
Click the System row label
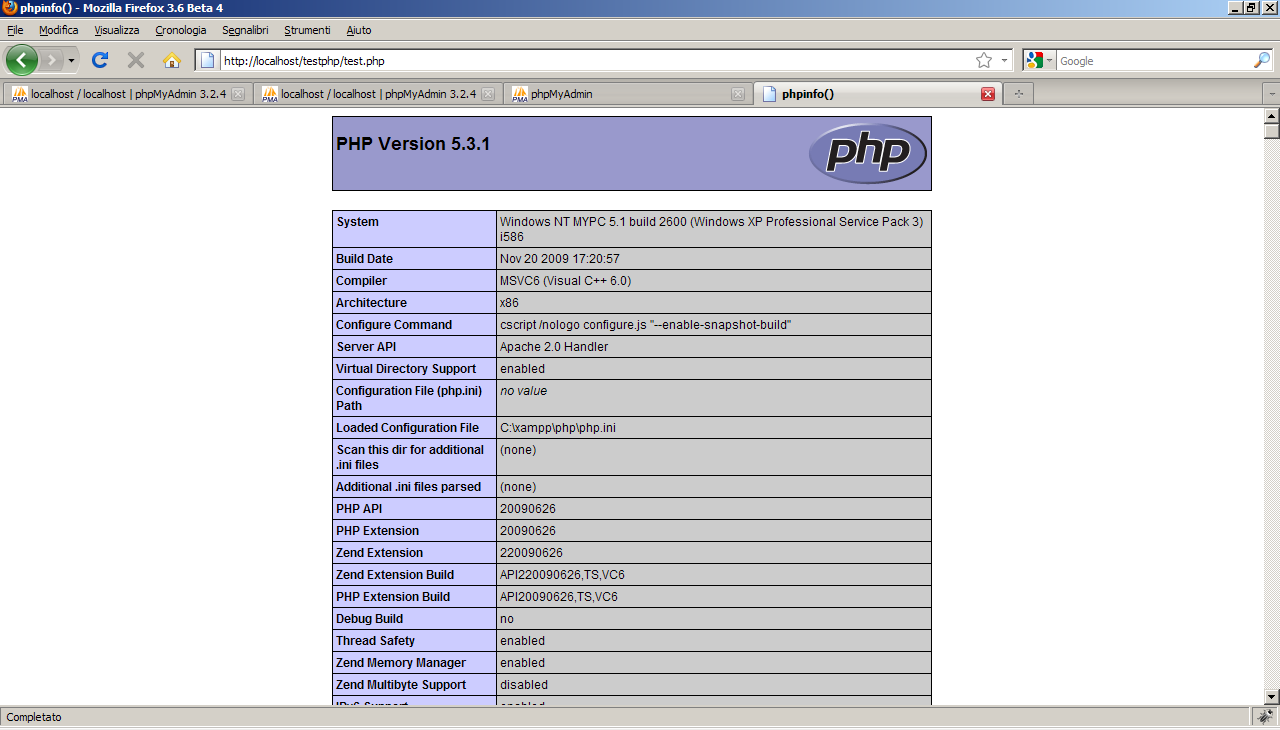pyautogui.click(x=358, y=222)
